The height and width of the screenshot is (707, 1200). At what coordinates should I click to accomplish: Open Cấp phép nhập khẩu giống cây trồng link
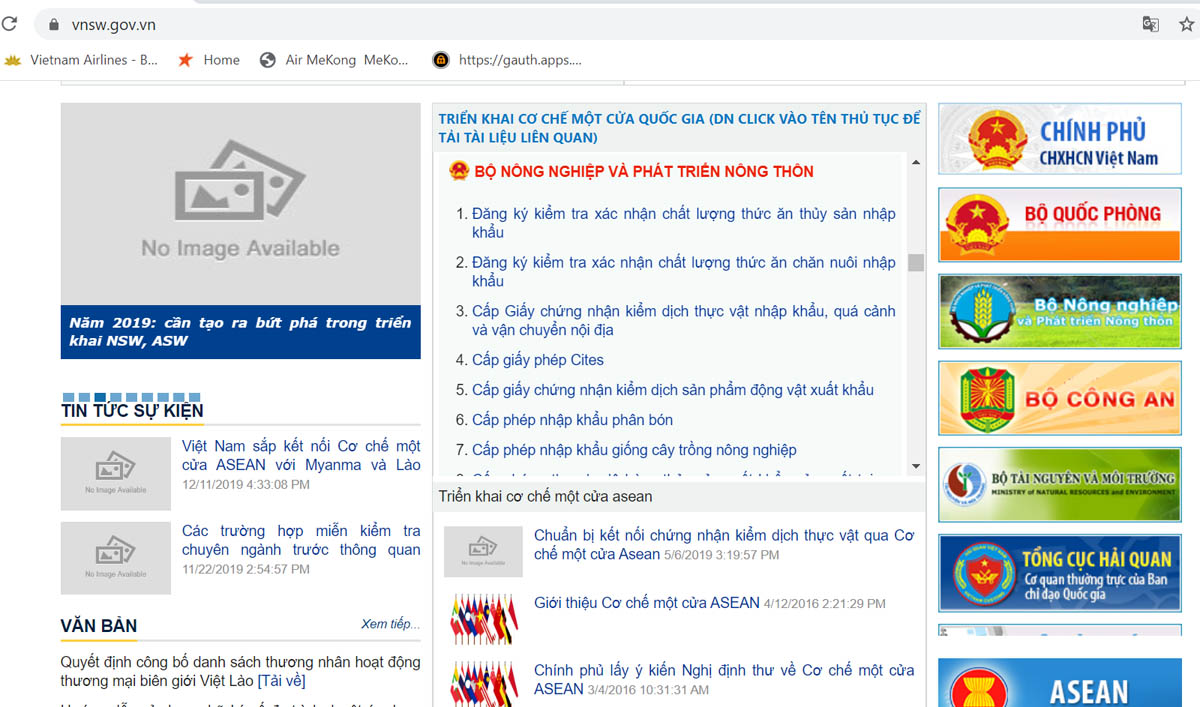[634, 450]
